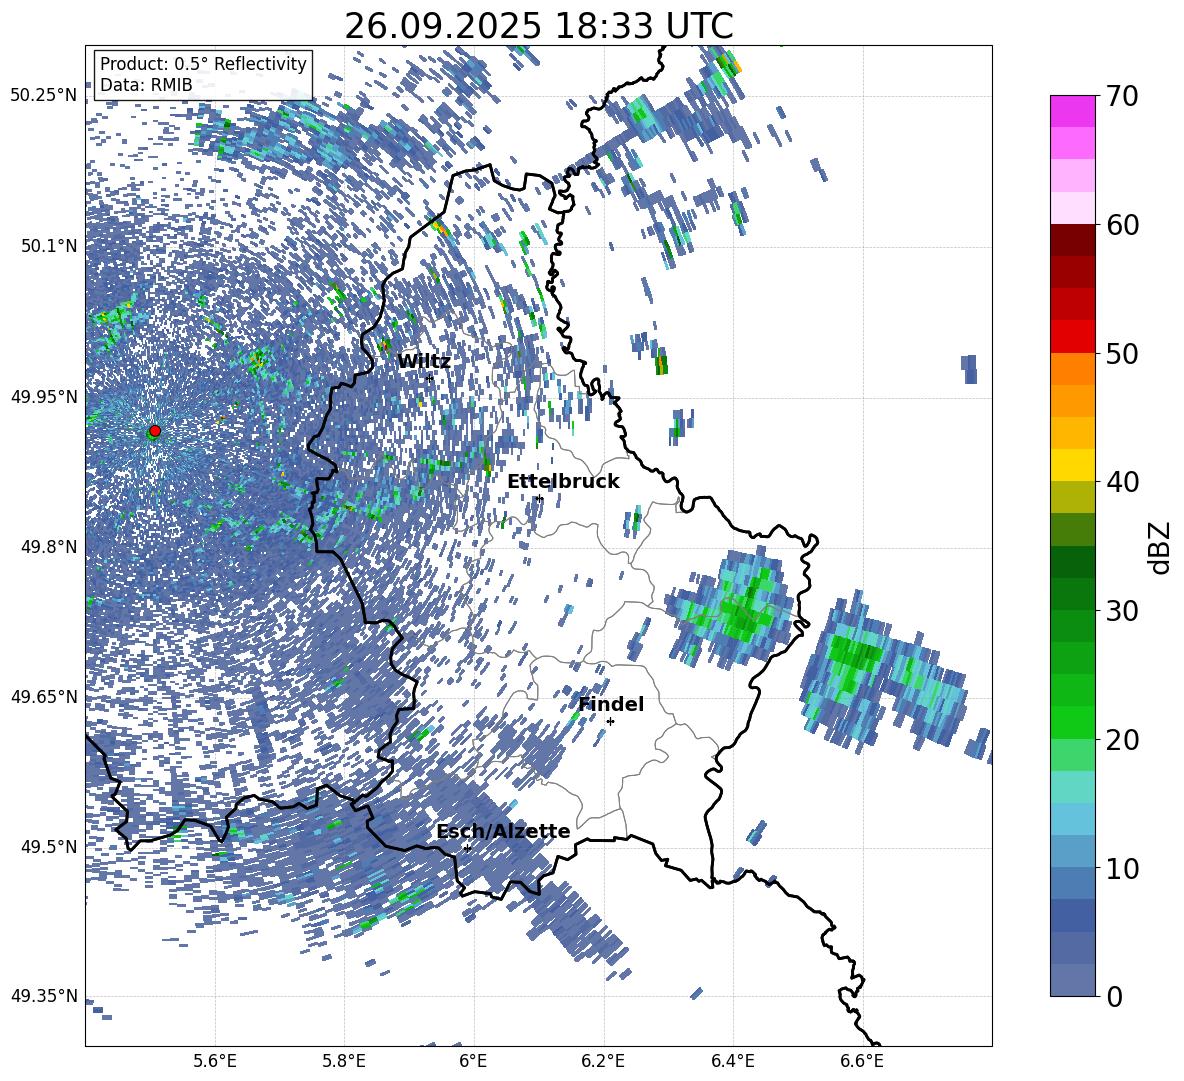Viewport: 1184px width, 1081px height.
Task: Click the 30 dBZ colorbar tick label
Action: (1122, 611)
